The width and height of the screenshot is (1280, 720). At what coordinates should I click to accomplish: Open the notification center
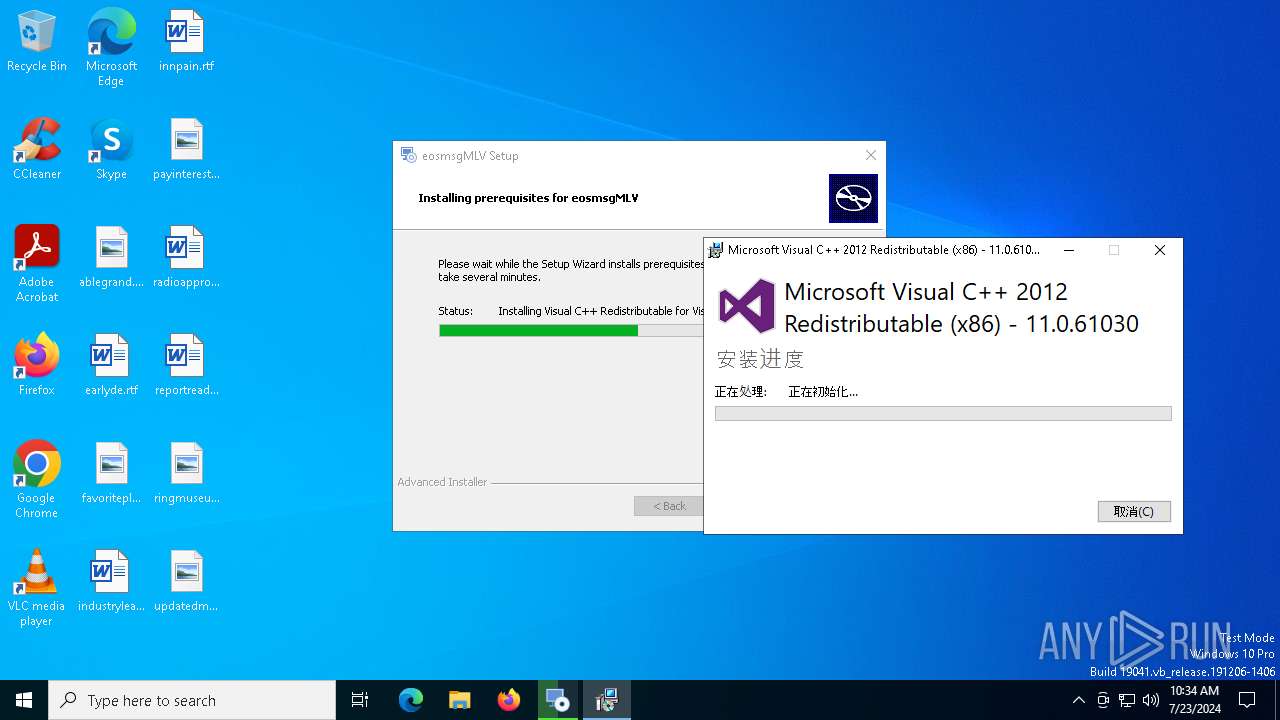pos(1247,700)
